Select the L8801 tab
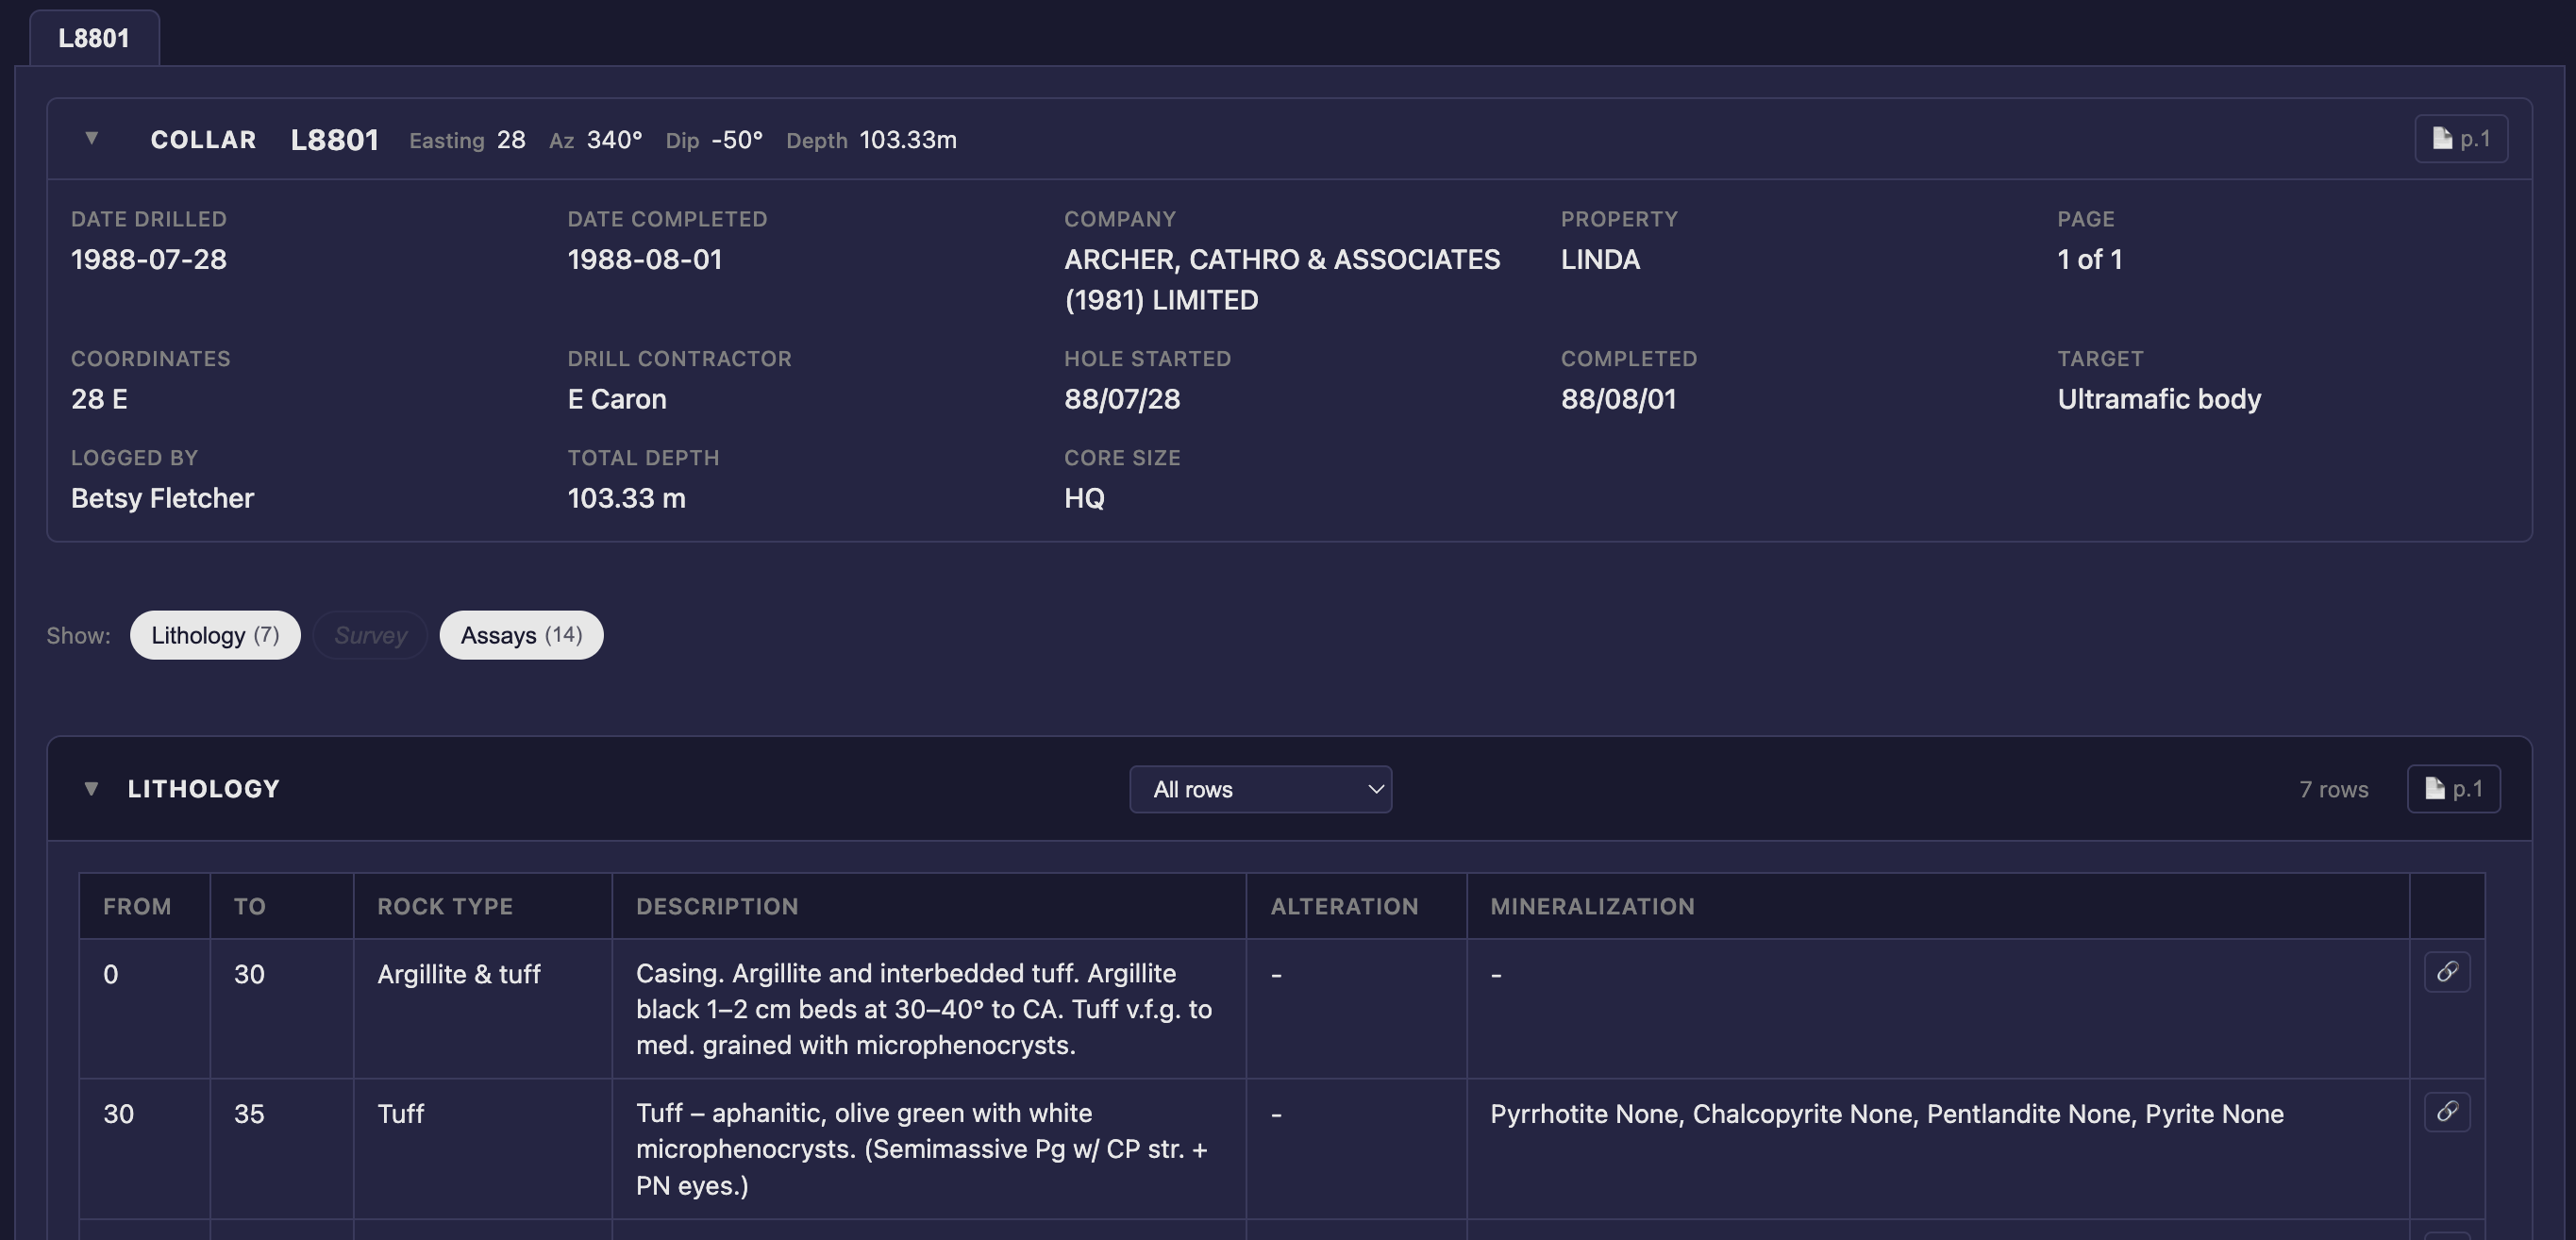This screenshot has height=1240, width=2576. click(94, 38)
